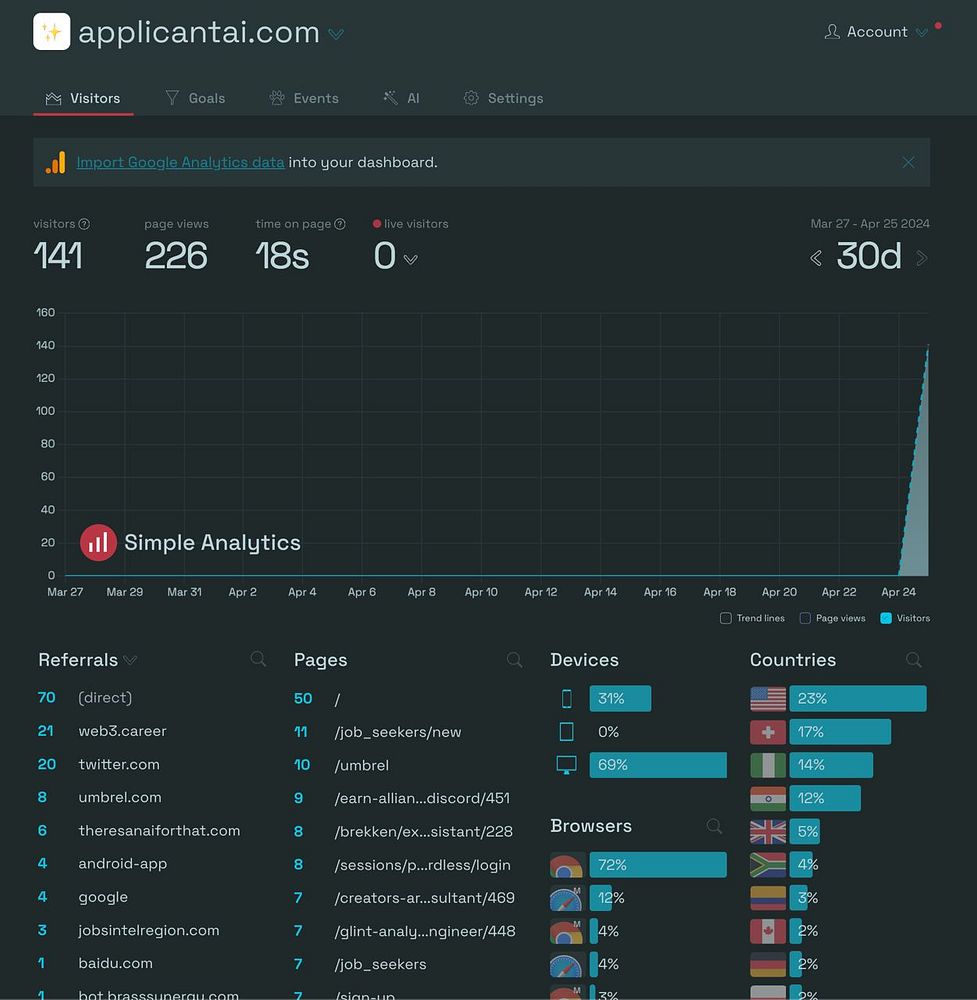Click the Simple Analytics logo on the chart
The width and height of the screenshot is (977, 1000).
coord(190,543)
